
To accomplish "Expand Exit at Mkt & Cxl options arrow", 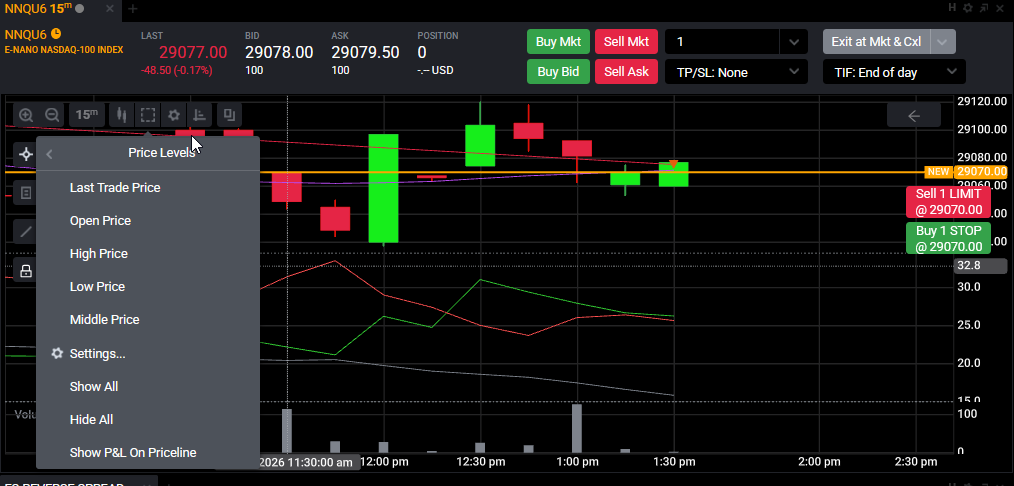I will [943, 42].
